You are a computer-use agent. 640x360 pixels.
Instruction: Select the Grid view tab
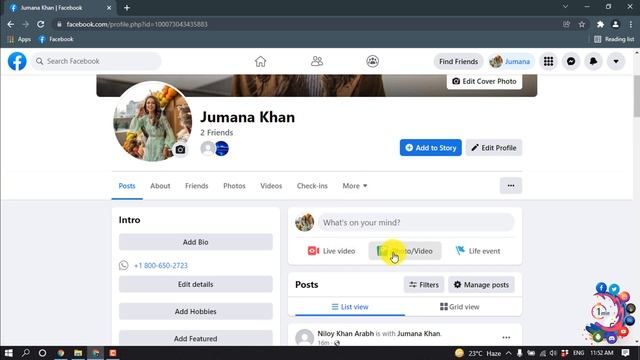[459, 307]
